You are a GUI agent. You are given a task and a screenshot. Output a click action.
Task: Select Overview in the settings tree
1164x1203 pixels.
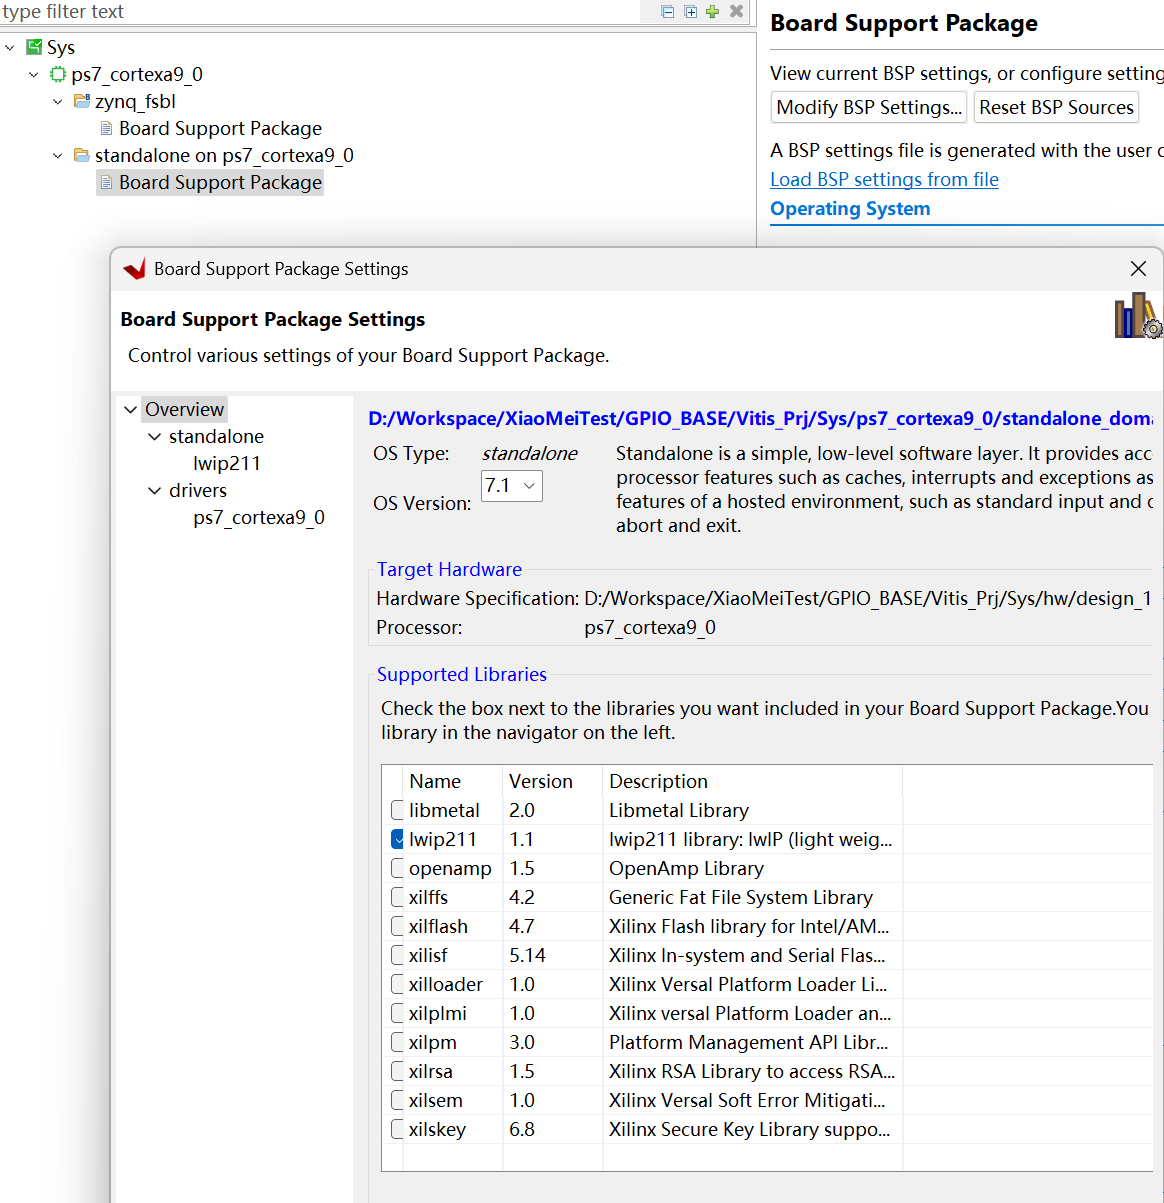[184, 409]
